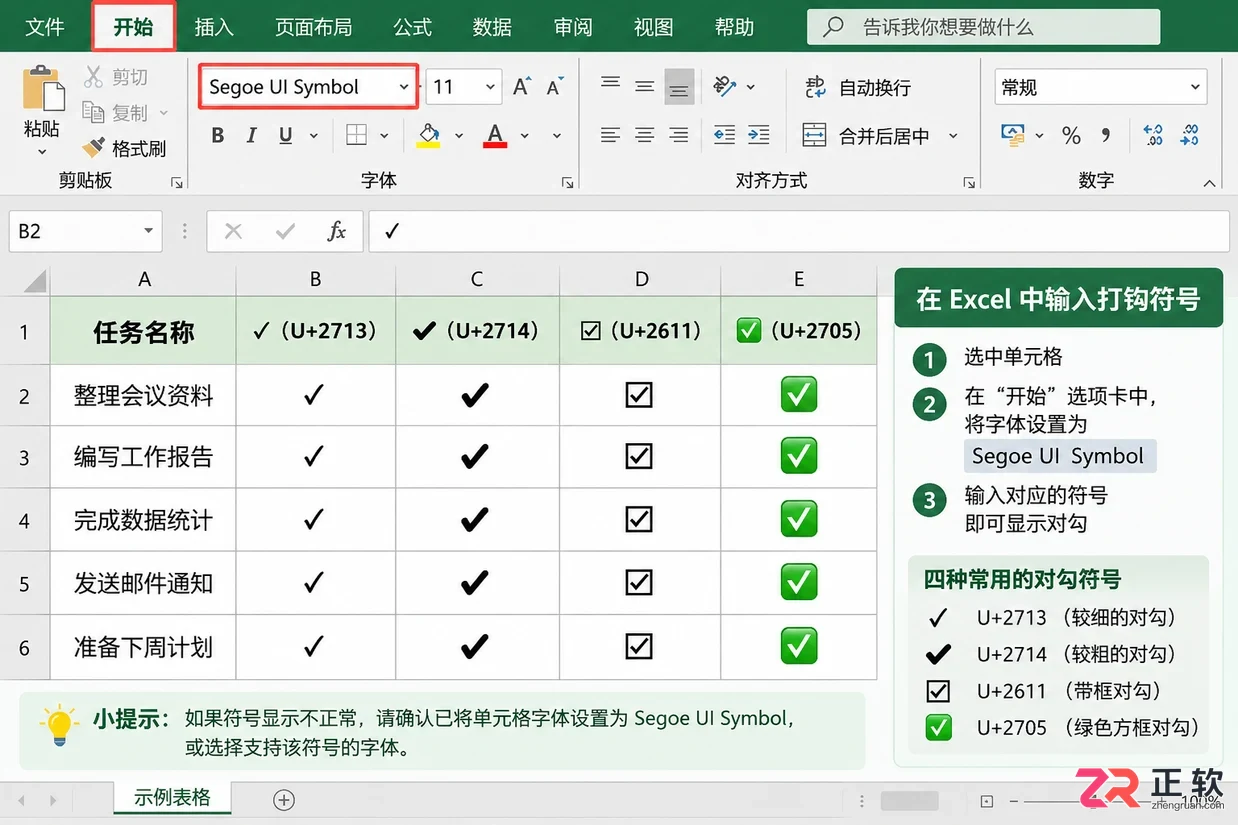Select the Format Painter (格式刷) brush

pos(94,148)
